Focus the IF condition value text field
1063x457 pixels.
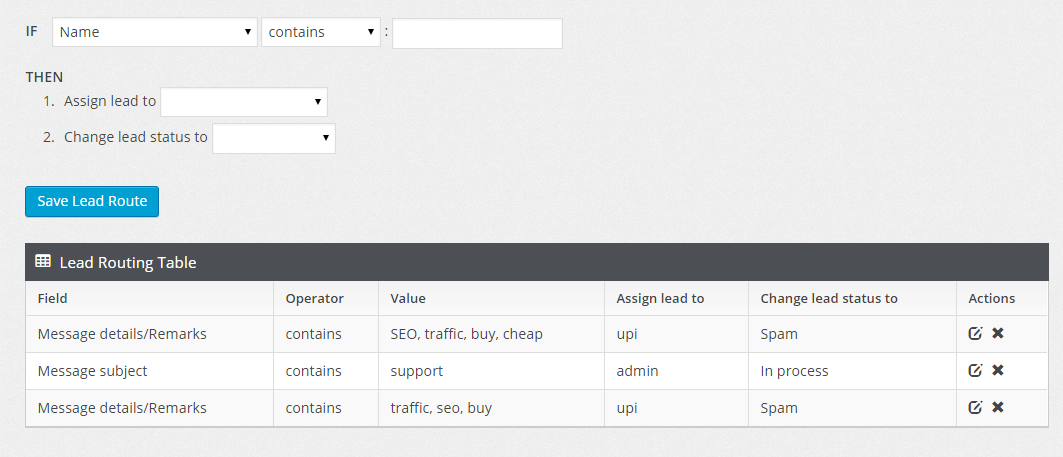coord(477,33)
